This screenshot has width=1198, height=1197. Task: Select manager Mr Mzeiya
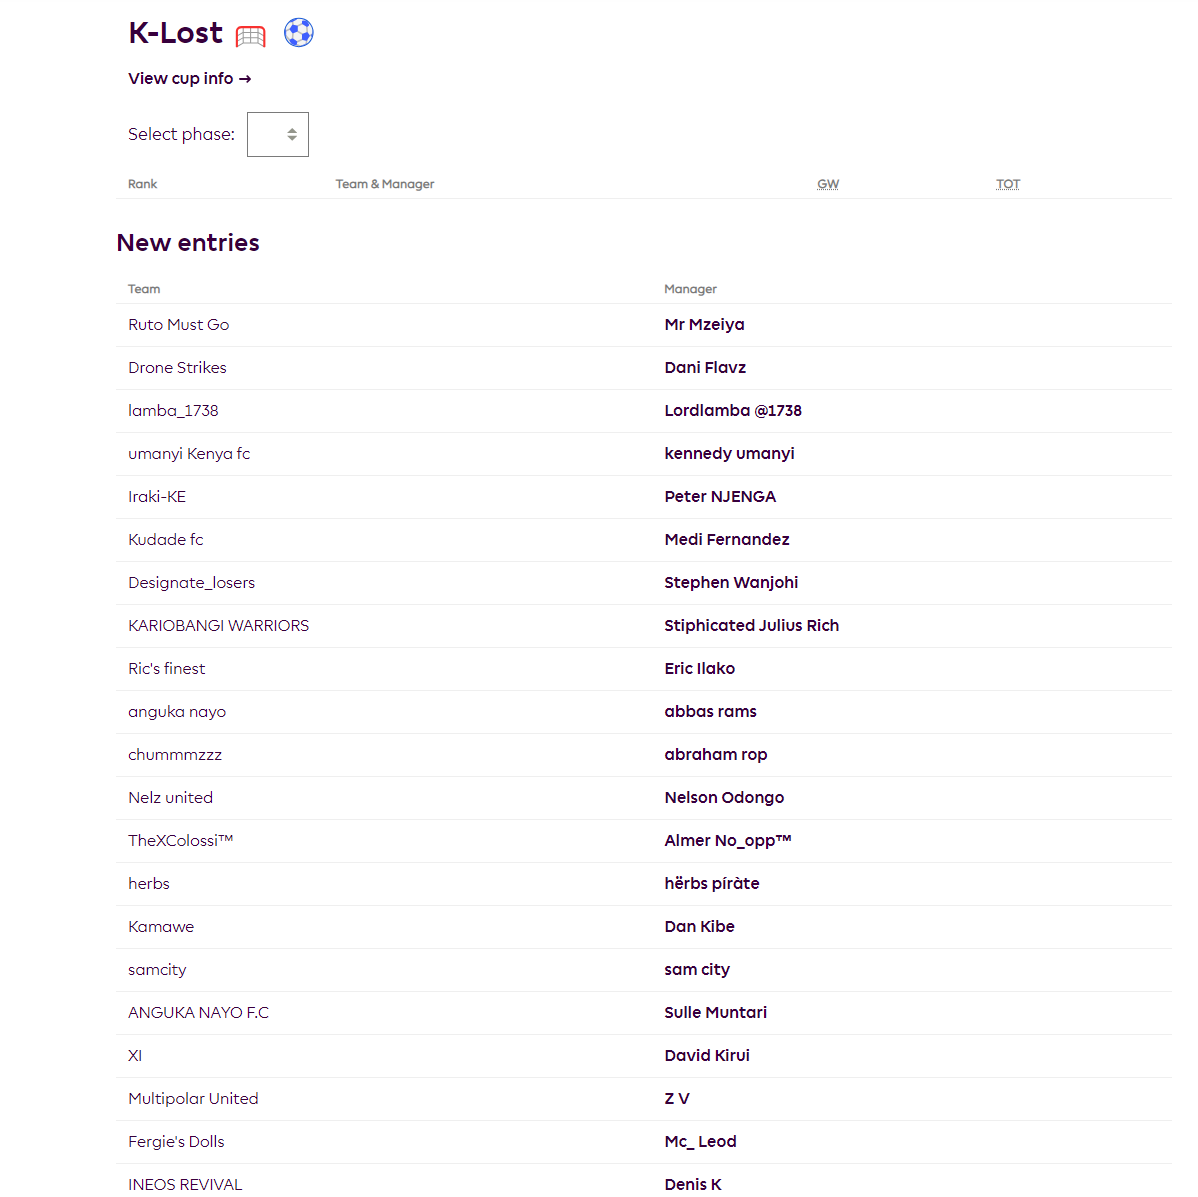click(x=704, y=325)
